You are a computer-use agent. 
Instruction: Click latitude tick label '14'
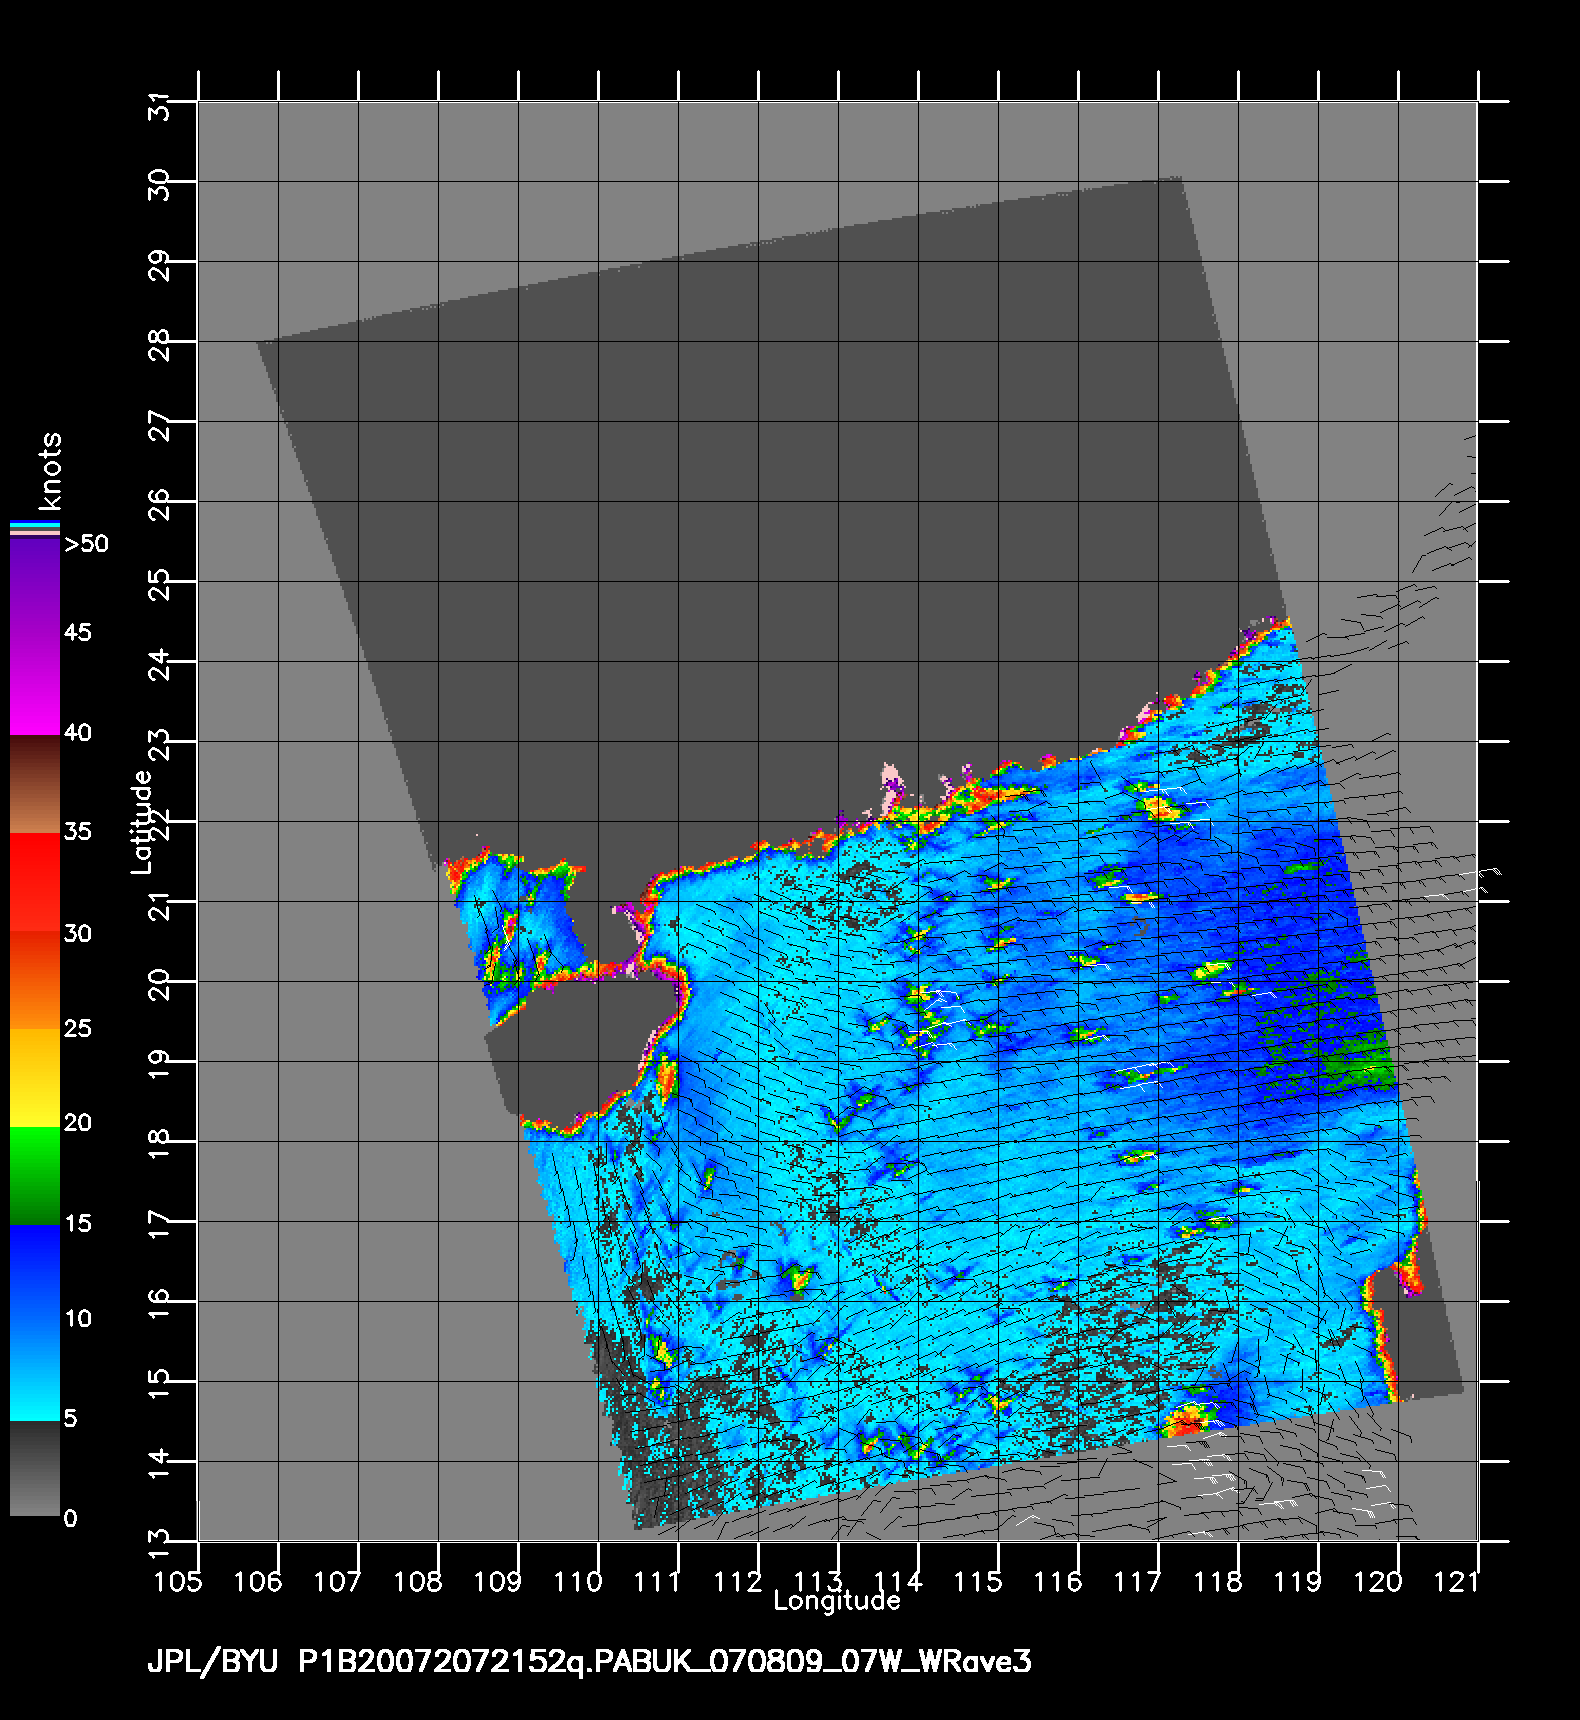pos(160,1466)
